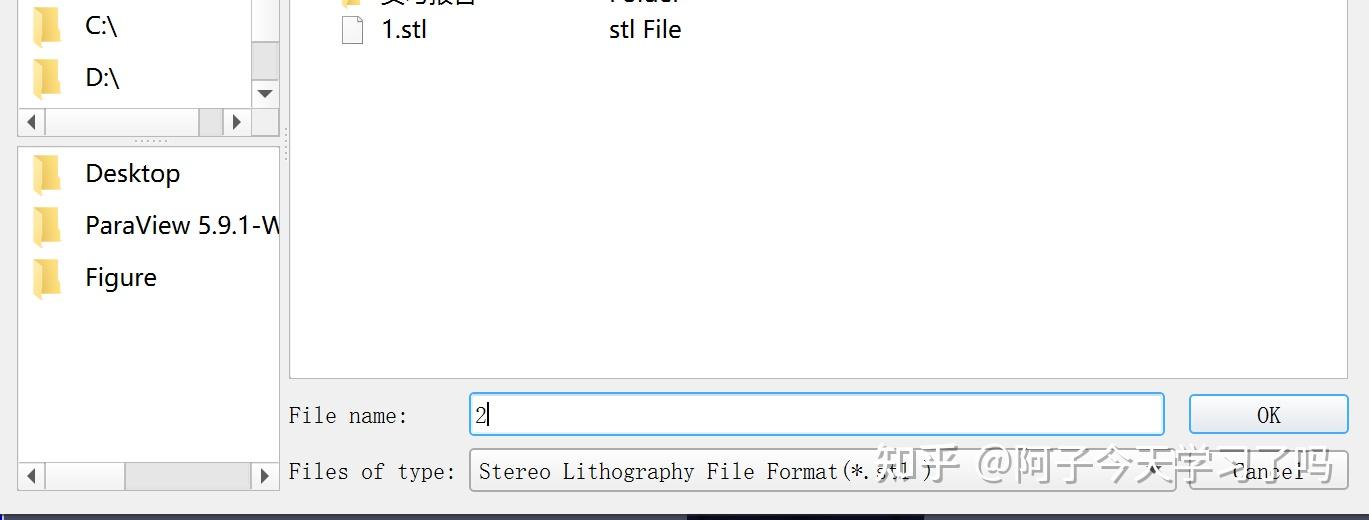The image size is (1369, 520).
Task: Open the Desktop folder shortcut
Action: [46, 174]
